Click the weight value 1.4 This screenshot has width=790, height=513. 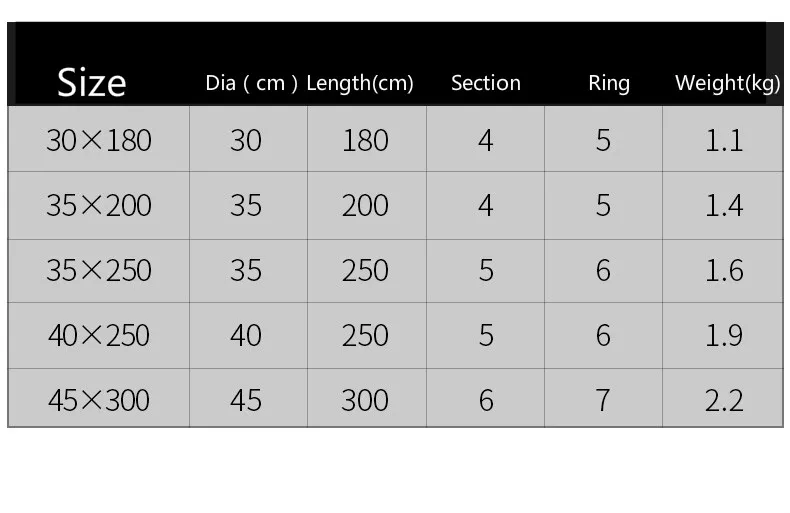pos(724,206)
